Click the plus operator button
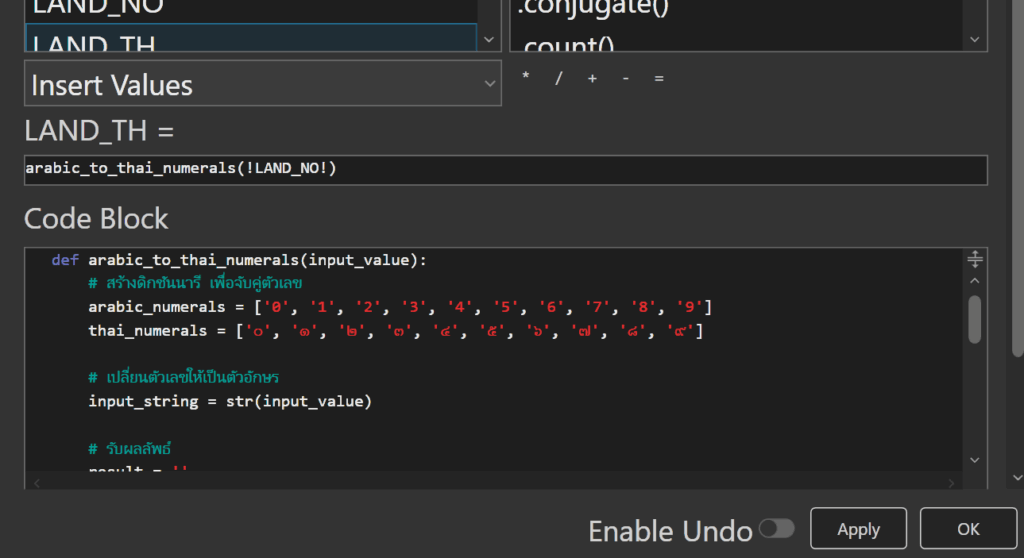Image resolution: width=1024 pixels, height=558 pixels. coord(592,79)
